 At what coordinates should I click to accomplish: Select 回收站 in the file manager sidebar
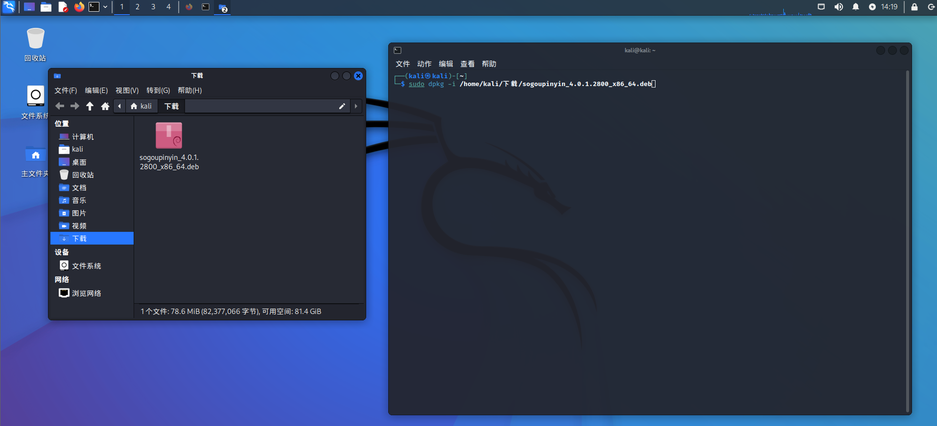pyautogui.click(x=92, y=175)
